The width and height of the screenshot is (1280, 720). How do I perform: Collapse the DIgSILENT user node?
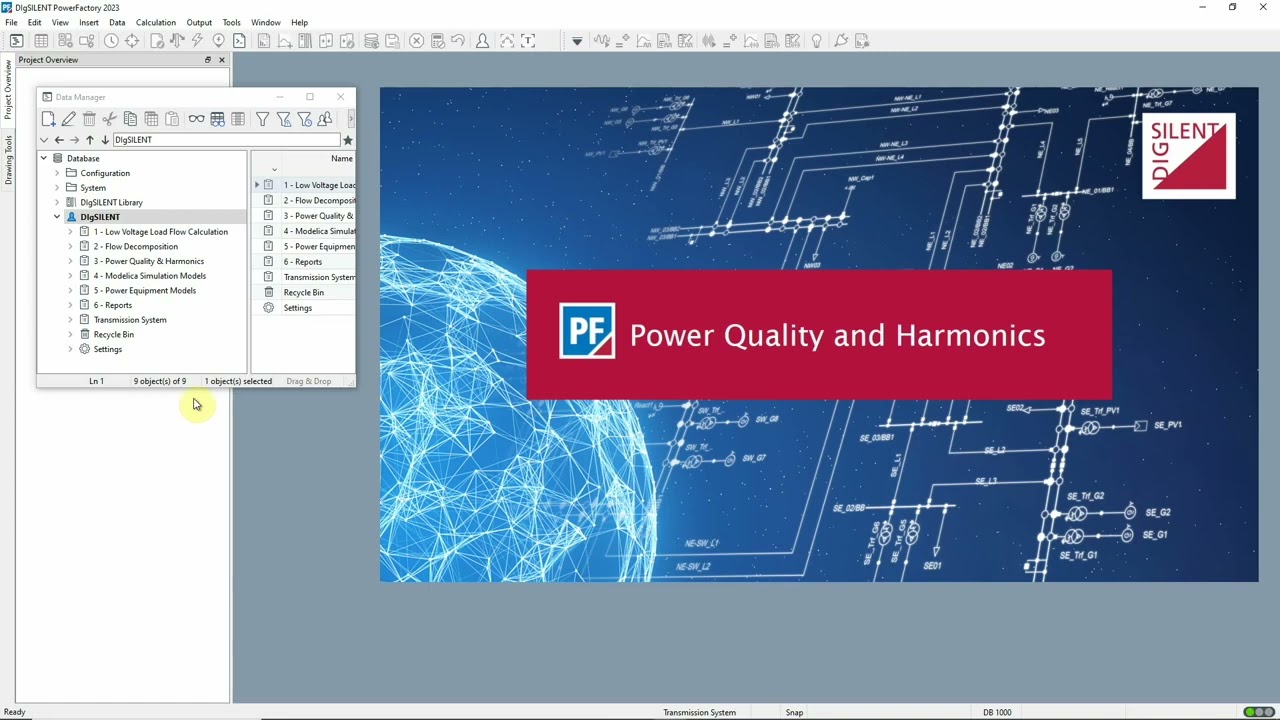[x=57, y=217]
